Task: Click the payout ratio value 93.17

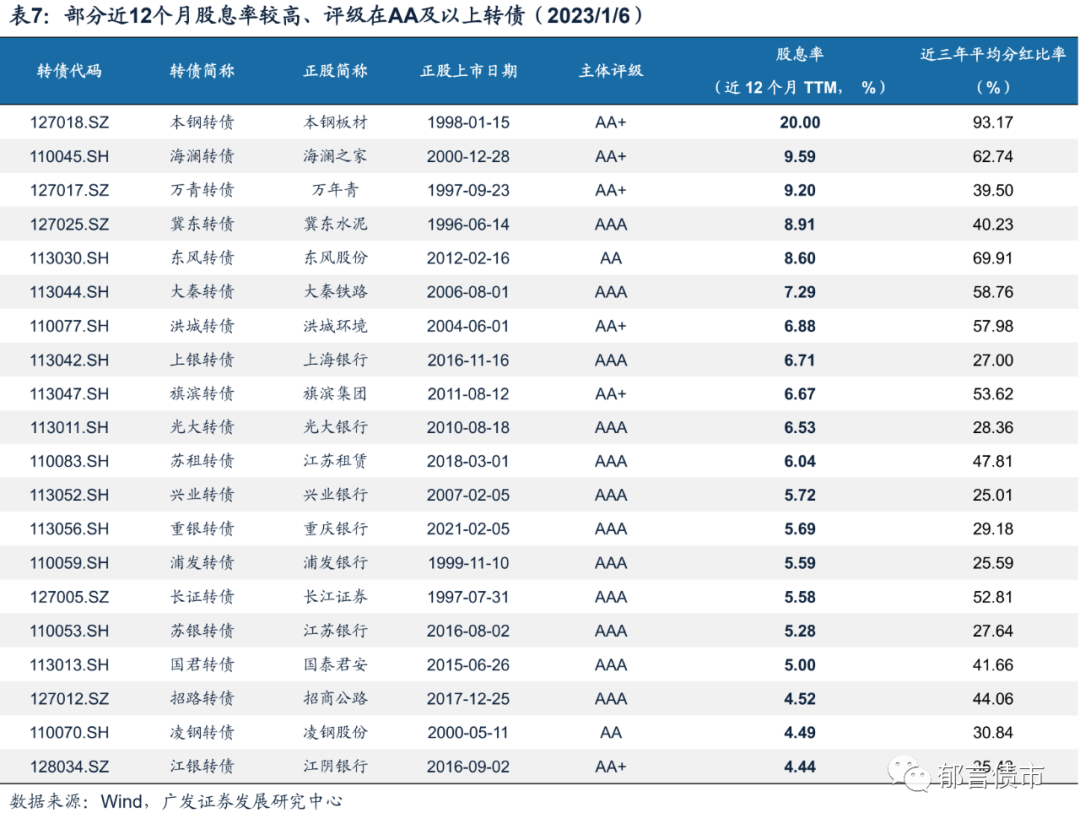Action: tap(993, 123)
